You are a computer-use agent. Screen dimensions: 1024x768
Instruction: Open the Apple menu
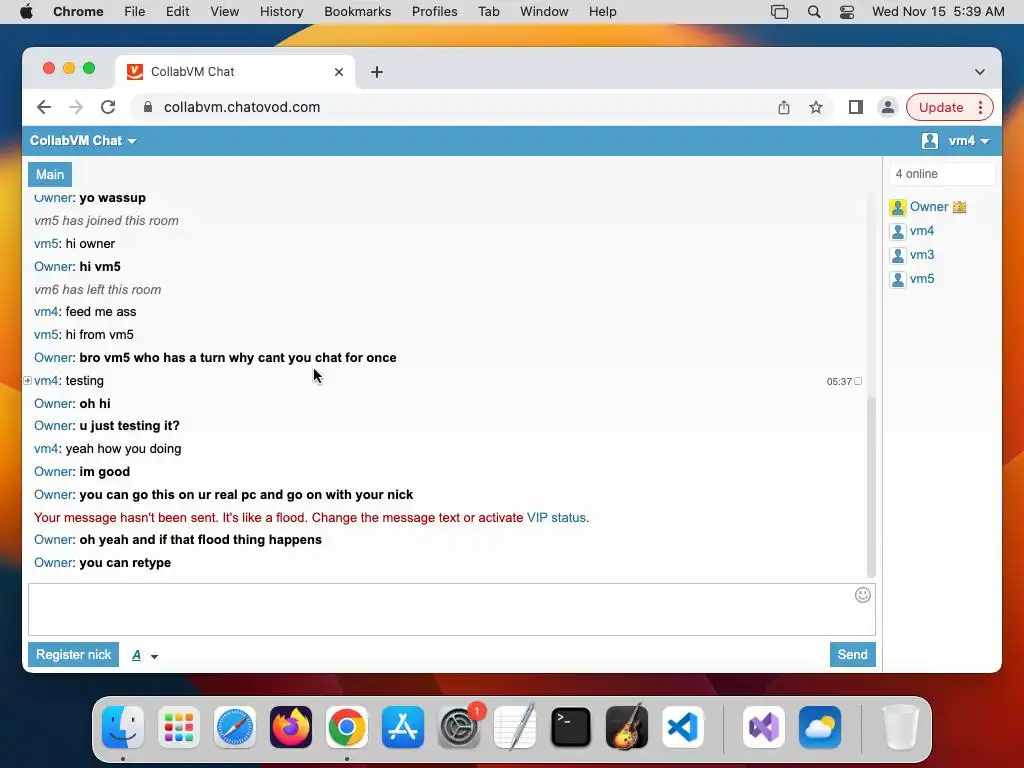[26, 12]
